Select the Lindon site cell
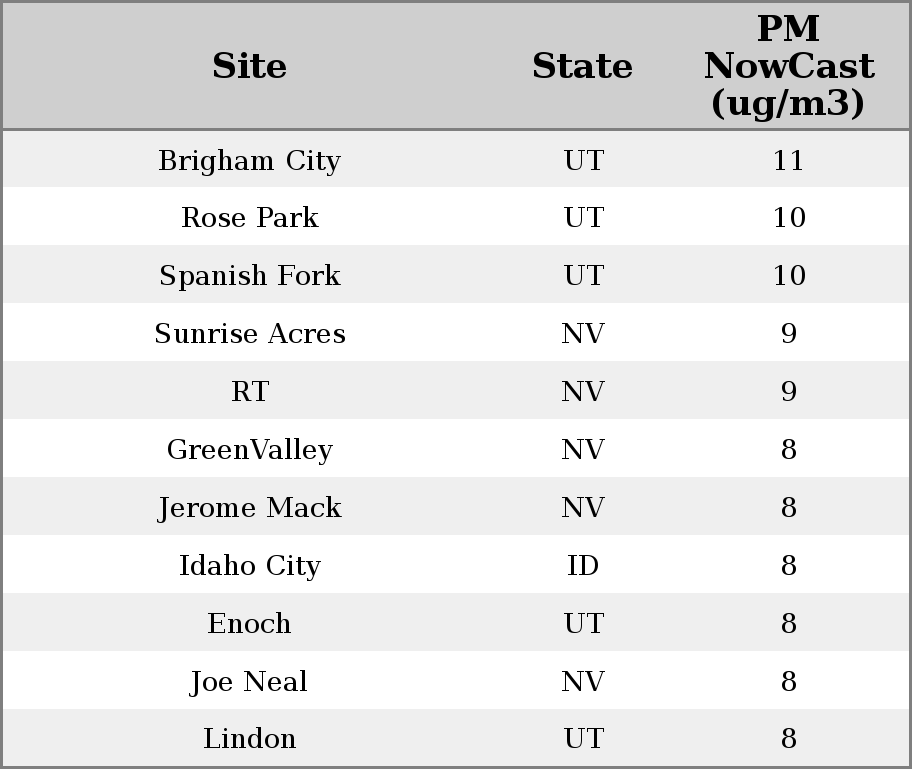Screen dimensions: 912x769 pyautogui.click(x=250, y=739)
